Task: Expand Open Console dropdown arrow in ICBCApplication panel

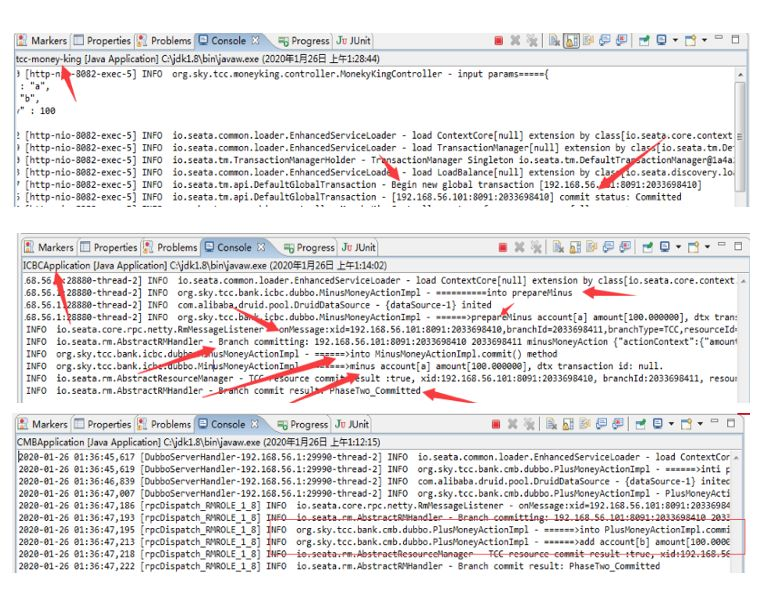Action: 707,247
